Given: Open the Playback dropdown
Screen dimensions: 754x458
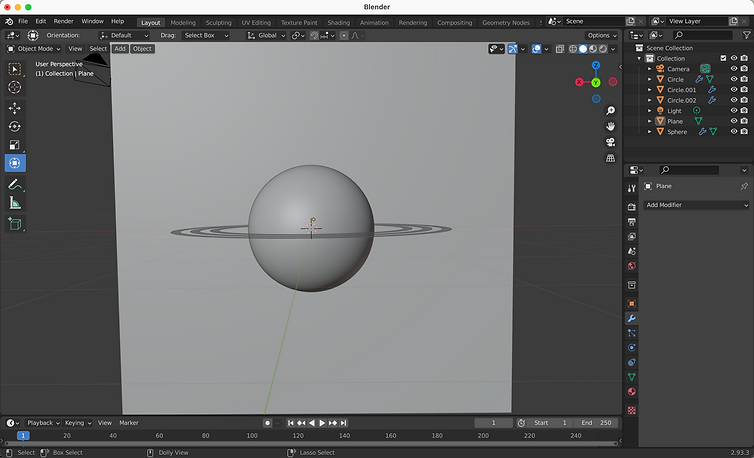Looking at the screenshot, I should pos(43,423).
